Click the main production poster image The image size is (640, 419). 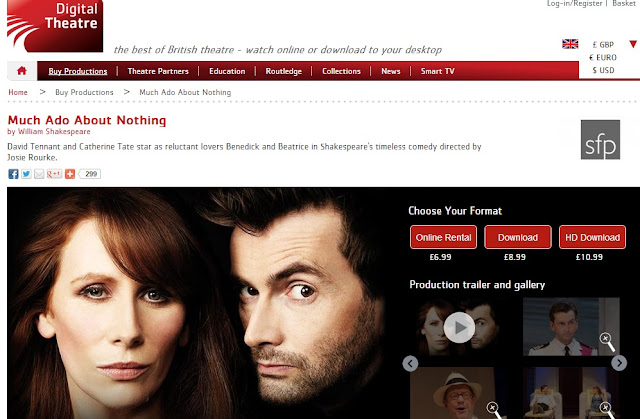196,303
